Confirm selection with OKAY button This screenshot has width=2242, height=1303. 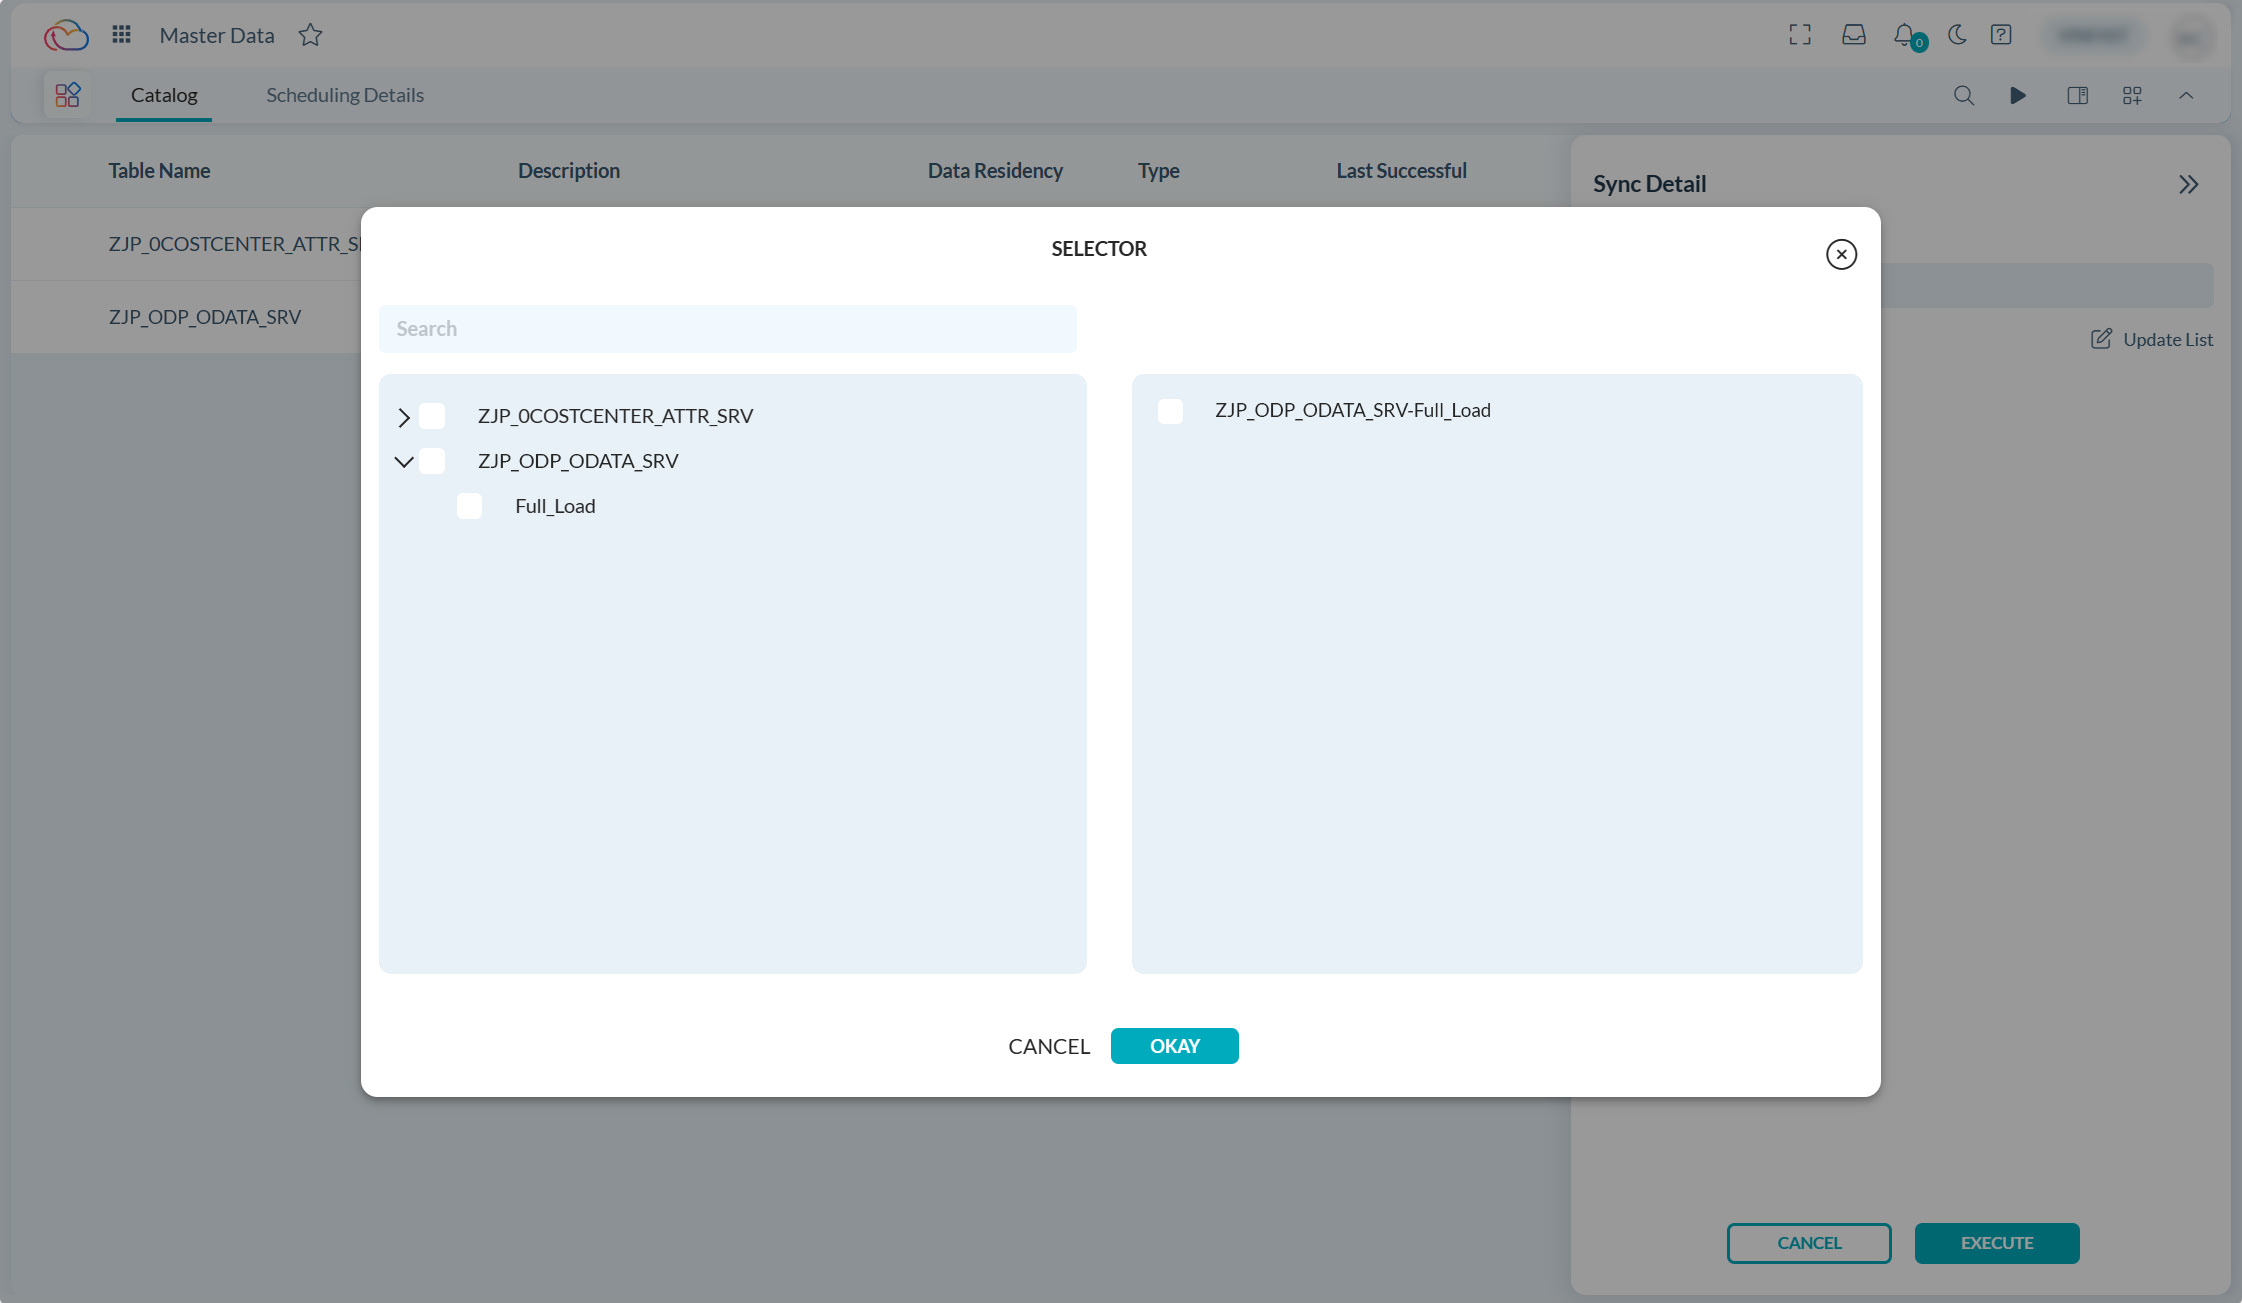pos(1174,1045)
